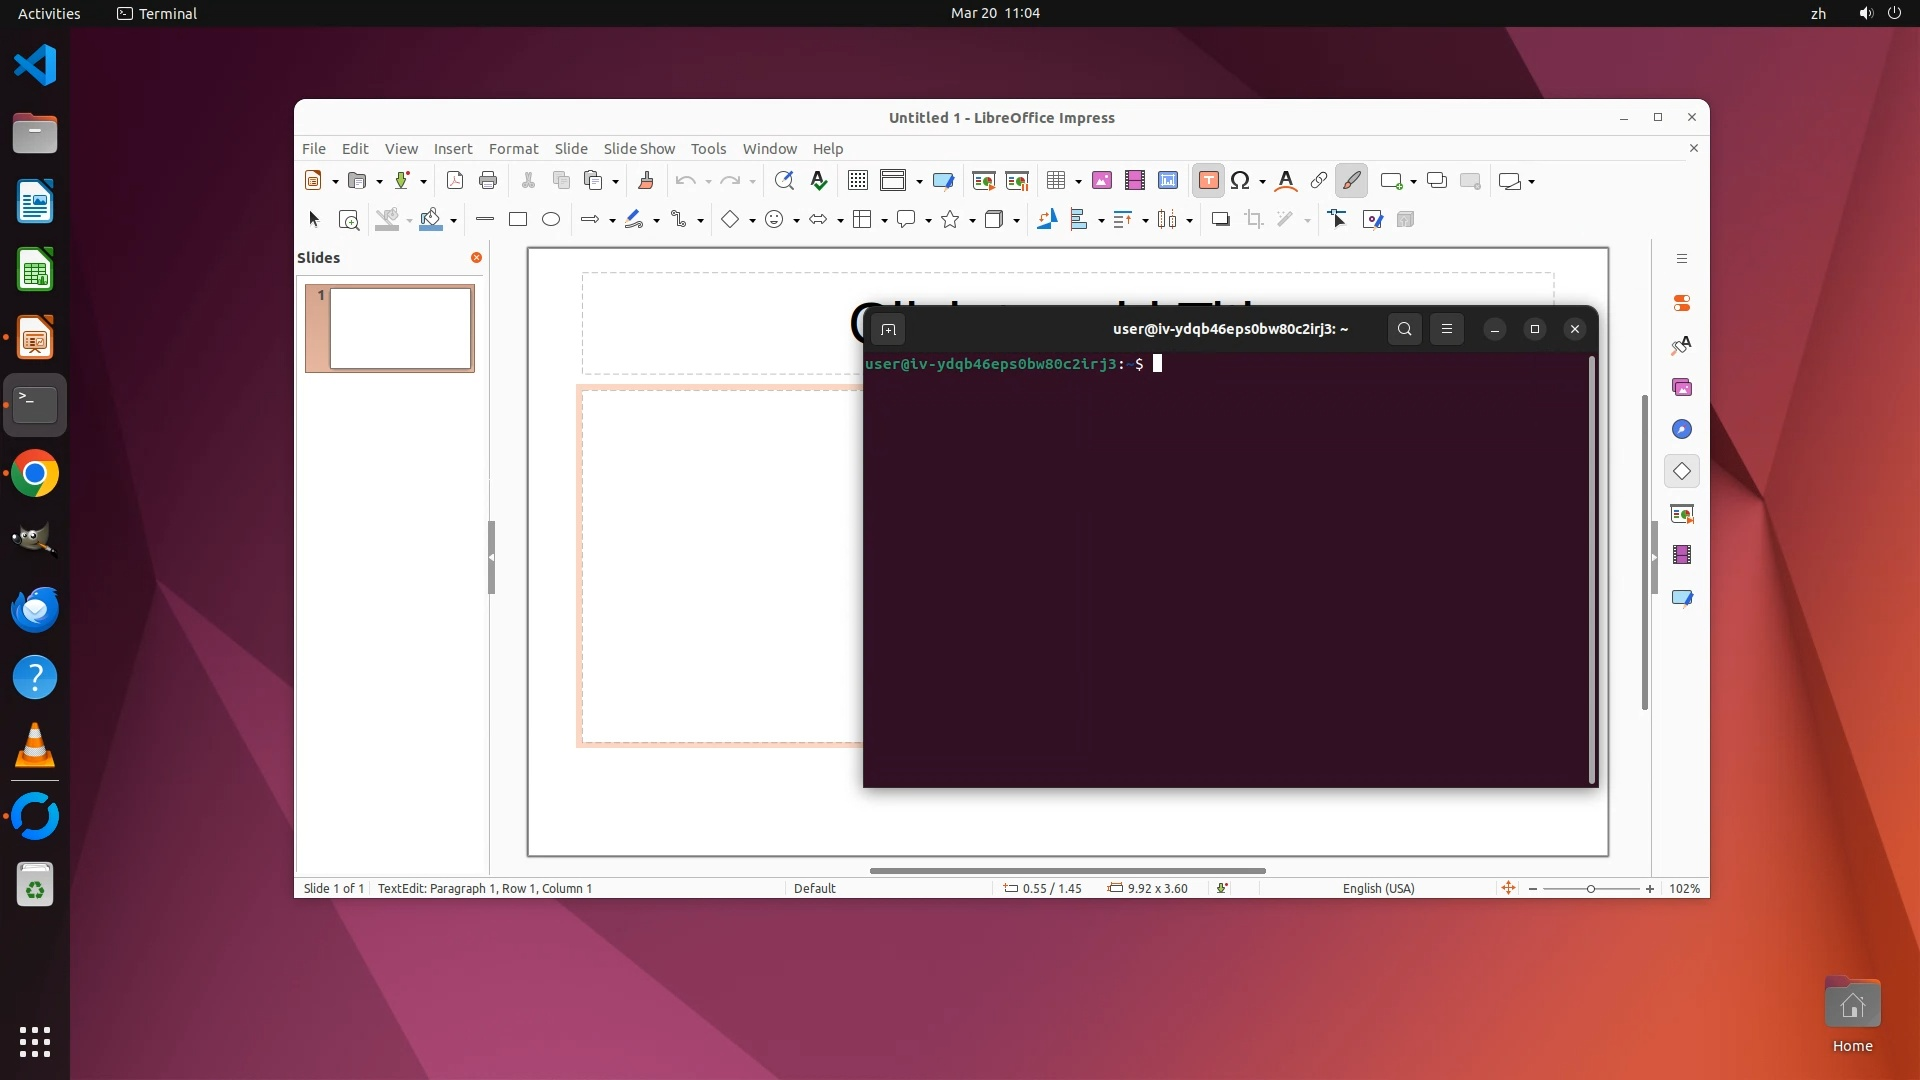Select the Ellipse drawing tool
The image size is (1920, 1080).
551,220
